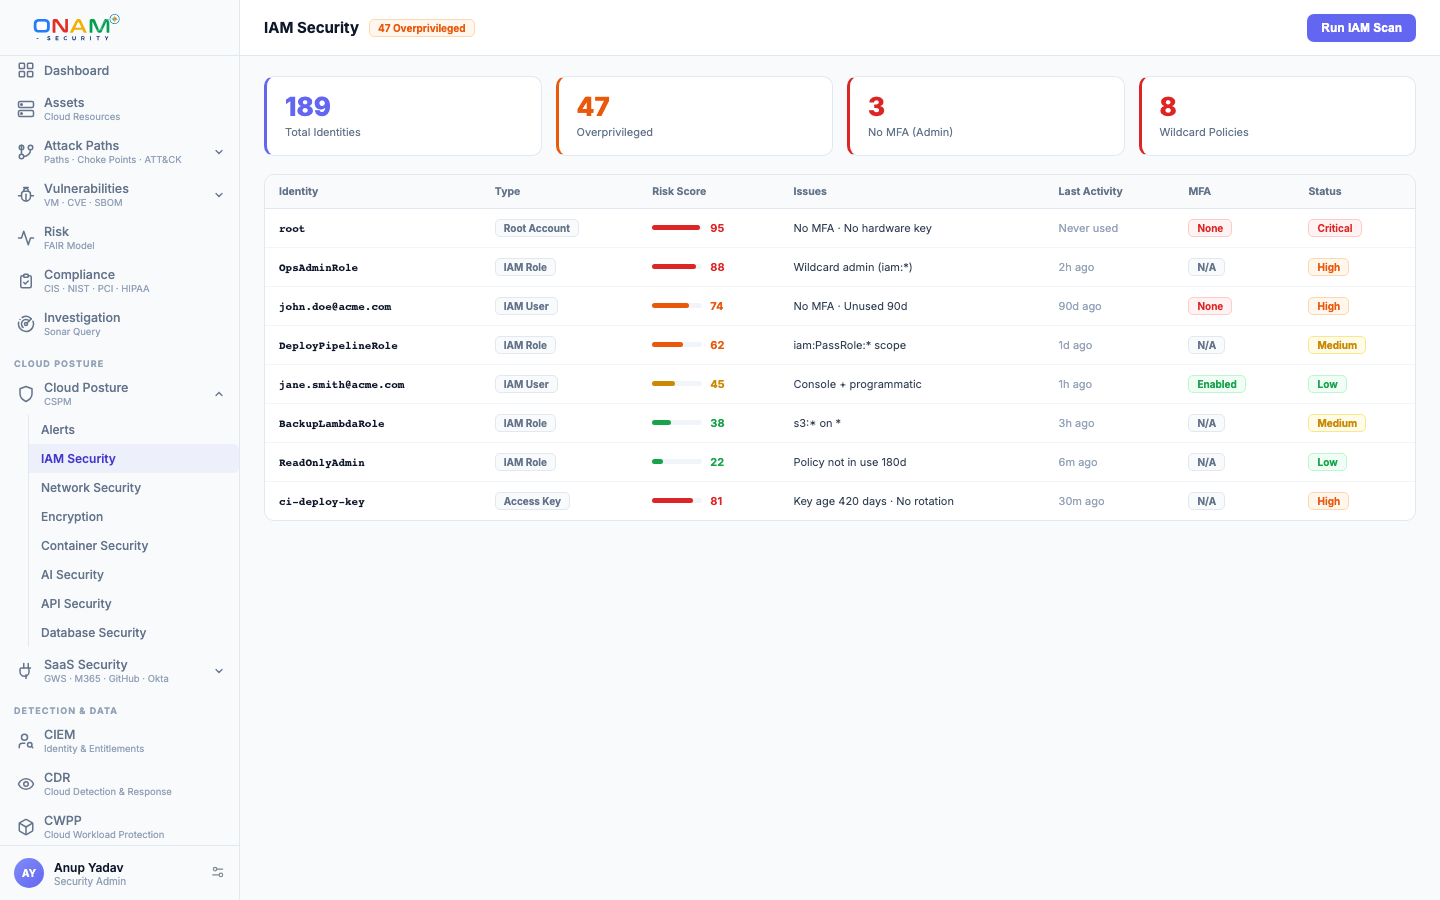The height and width of the screenshot is (900, 1440).
Task: Click the Access Key type badge
Action: coord(532,501)
